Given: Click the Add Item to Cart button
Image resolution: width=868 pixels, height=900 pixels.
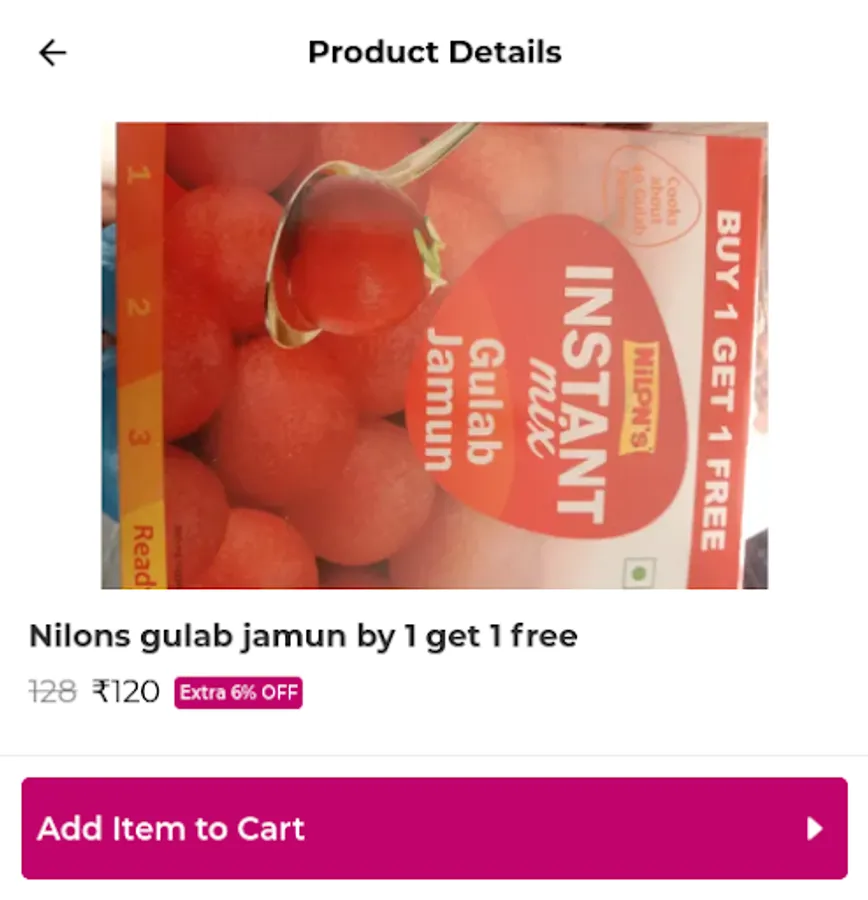Looking at the screenshot, I should click(435, 828).
